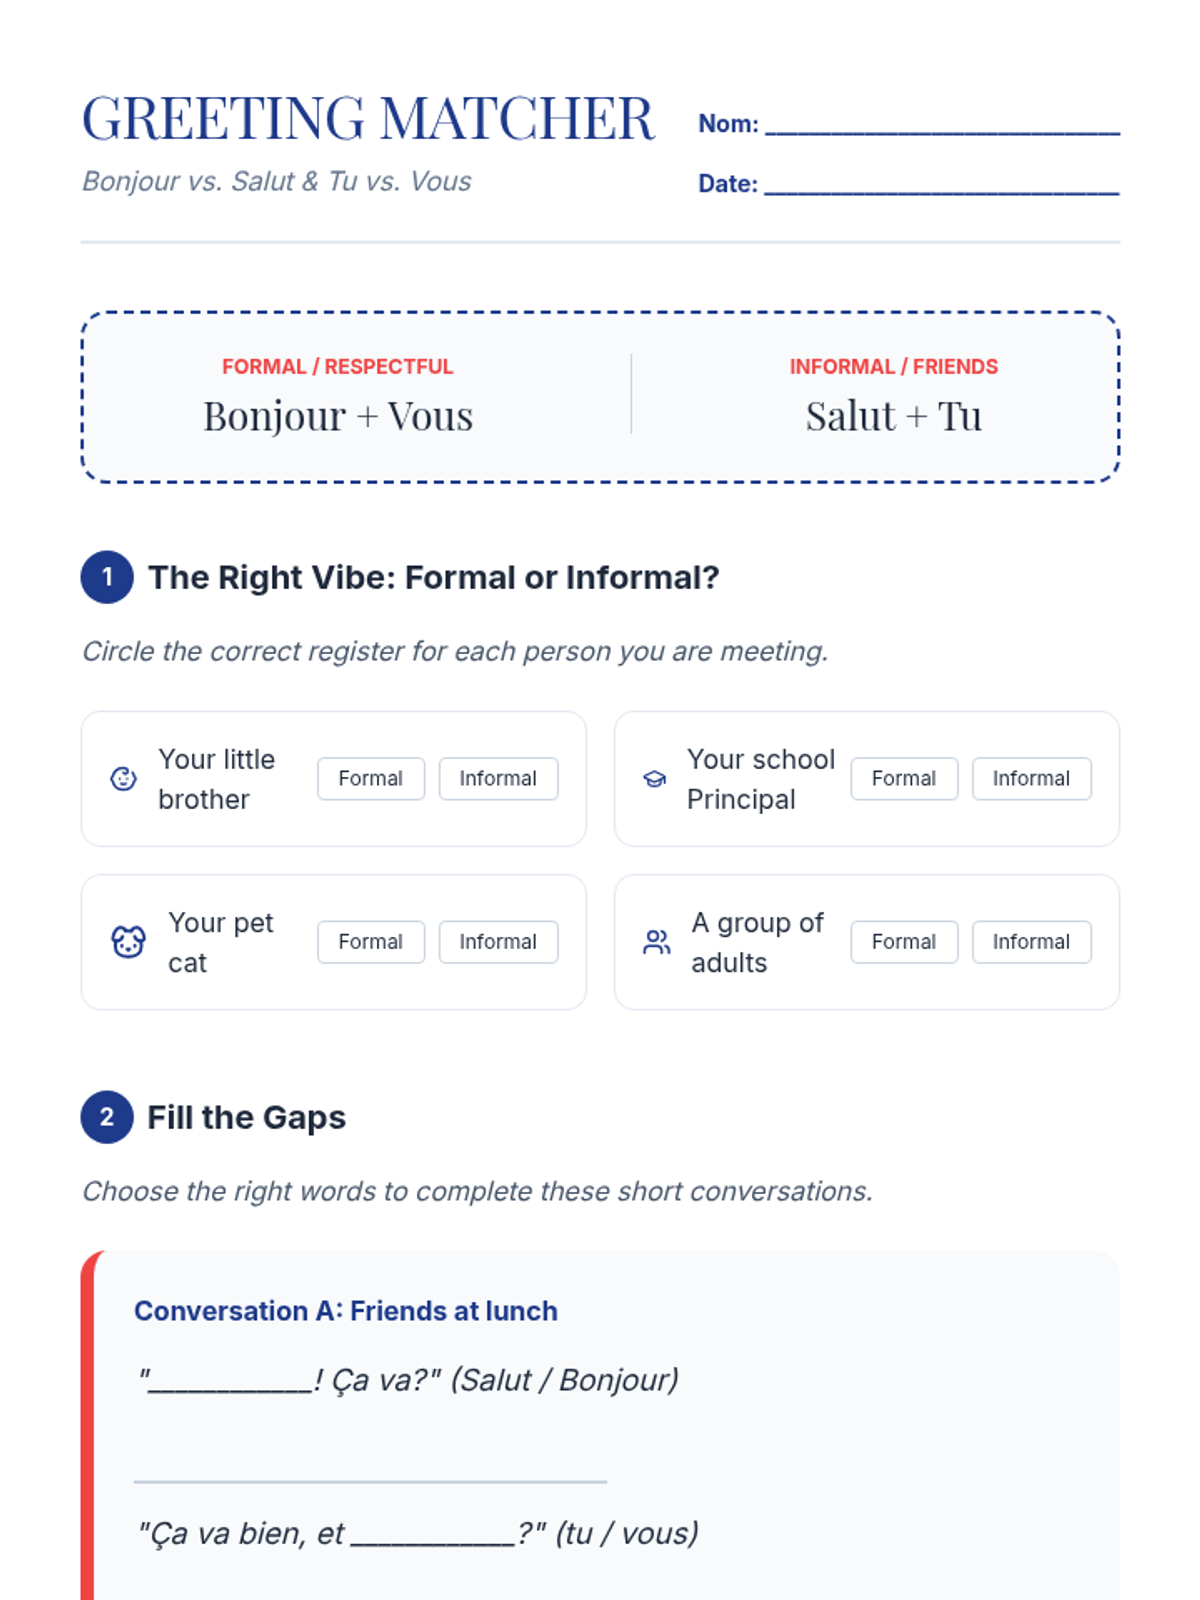Click the people icon beside group of adults

coord(657,942)
